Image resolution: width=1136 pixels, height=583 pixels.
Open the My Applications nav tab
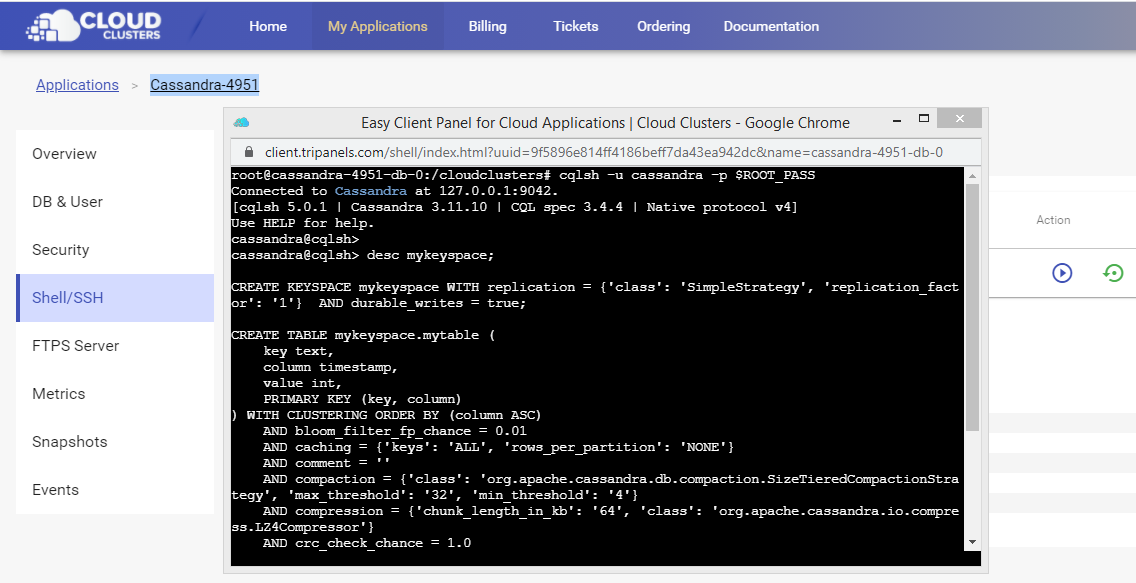pyautogui.click(x=377, y=26)
